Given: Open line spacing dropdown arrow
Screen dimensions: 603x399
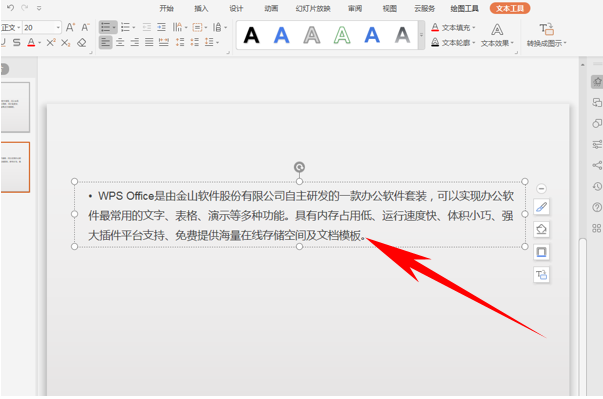Looking at the screenshot, I should (x=218, y=43).
